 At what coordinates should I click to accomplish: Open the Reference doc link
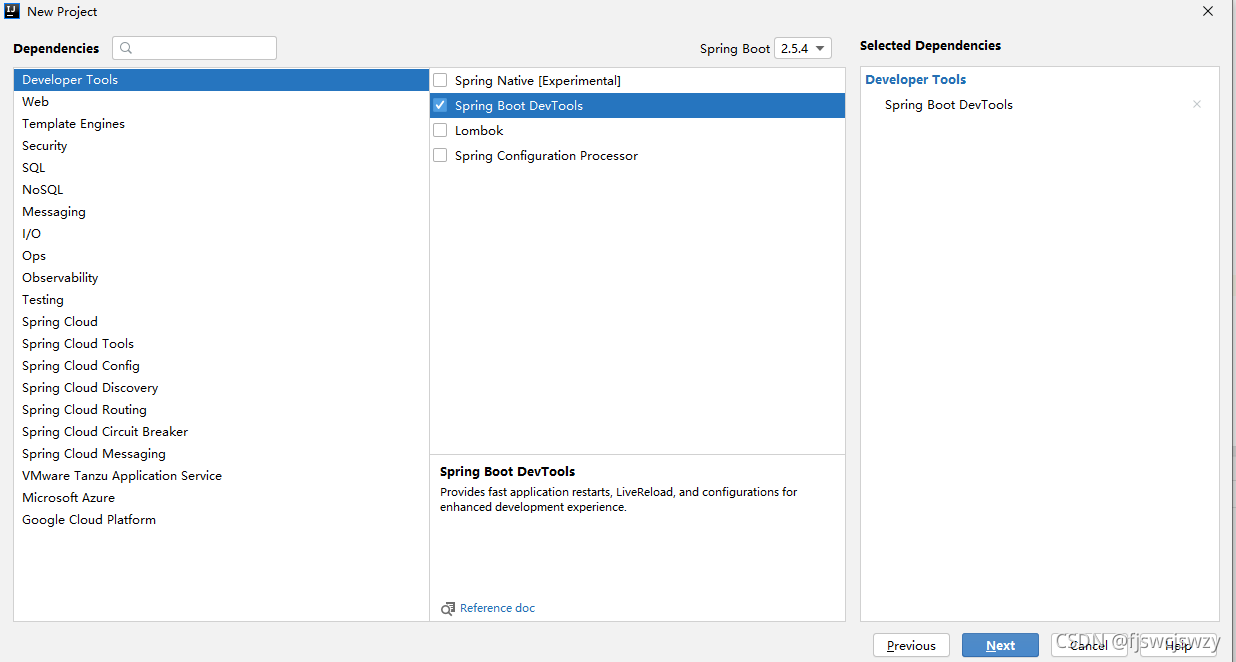click(497, 608)
